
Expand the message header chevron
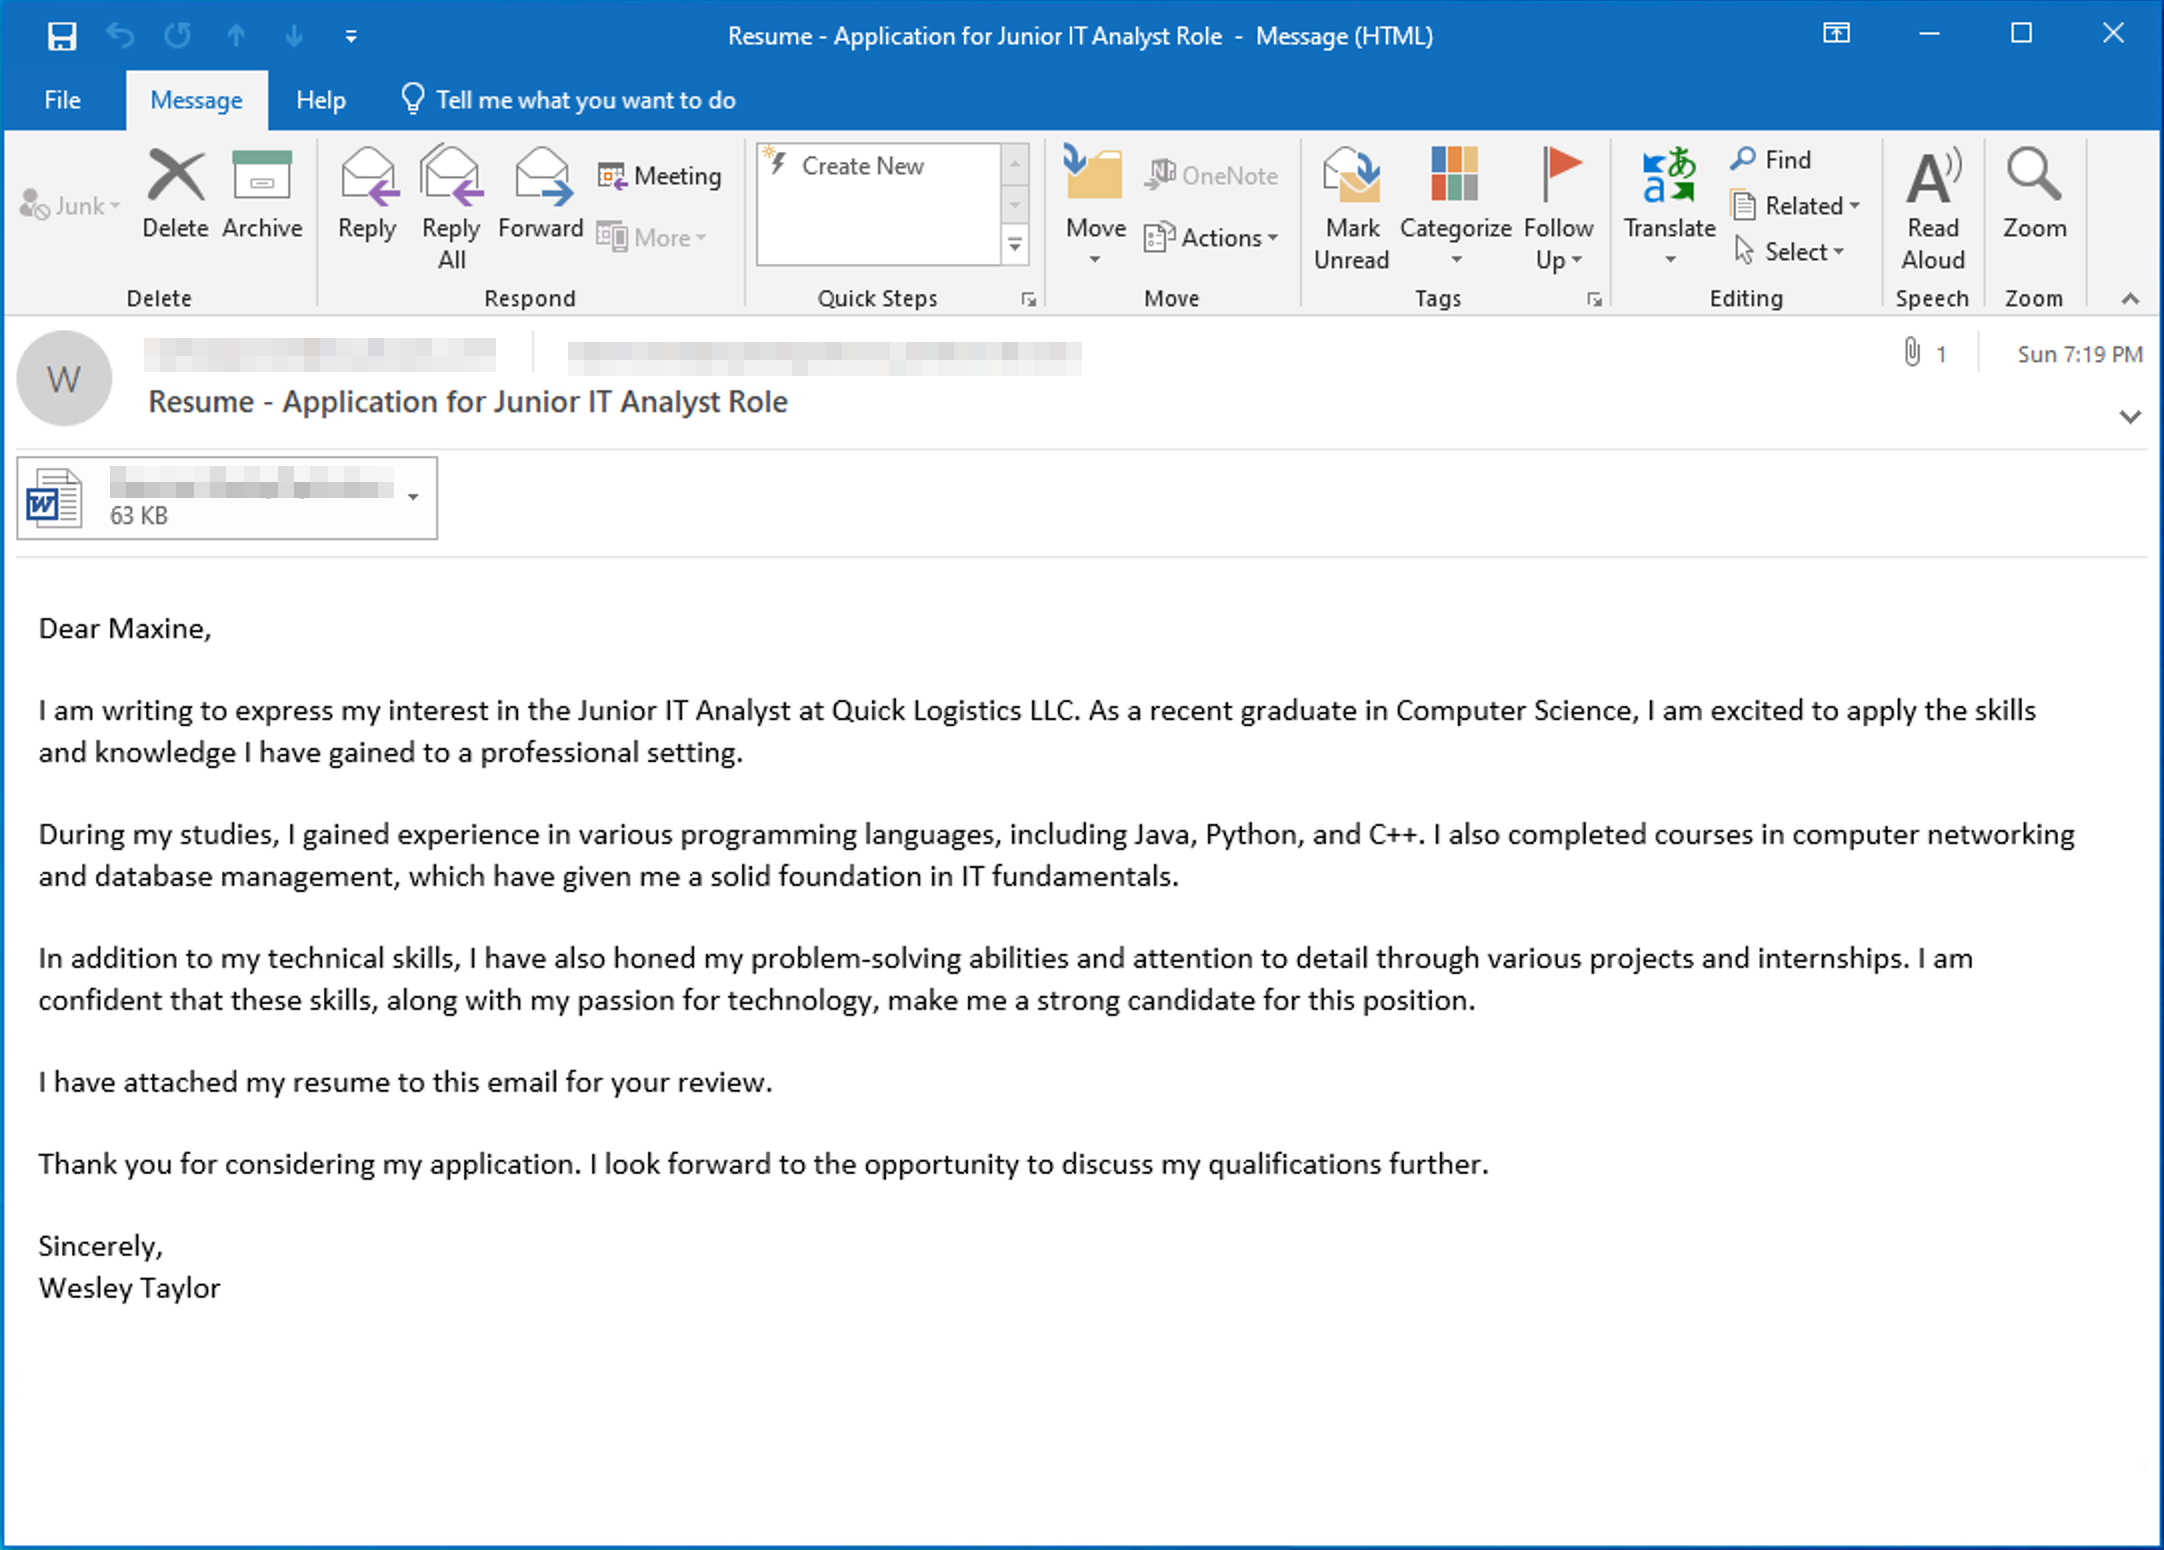[2129, 417]
